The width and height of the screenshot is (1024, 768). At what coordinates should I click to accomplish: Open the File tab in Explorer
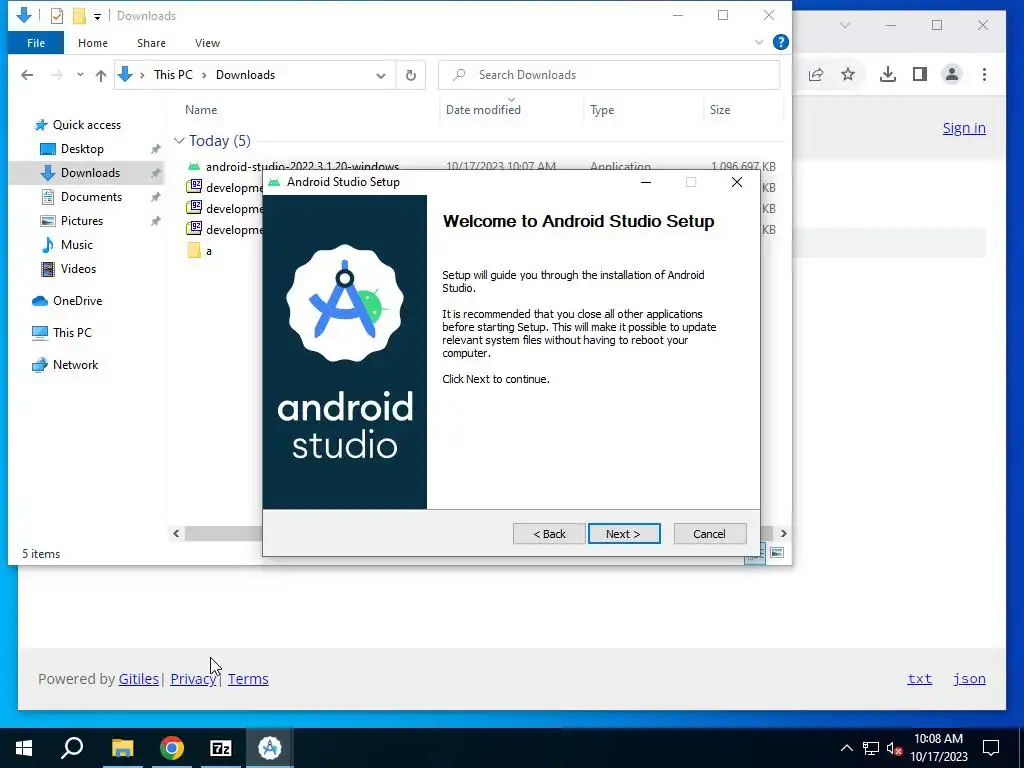pos(36,43)
